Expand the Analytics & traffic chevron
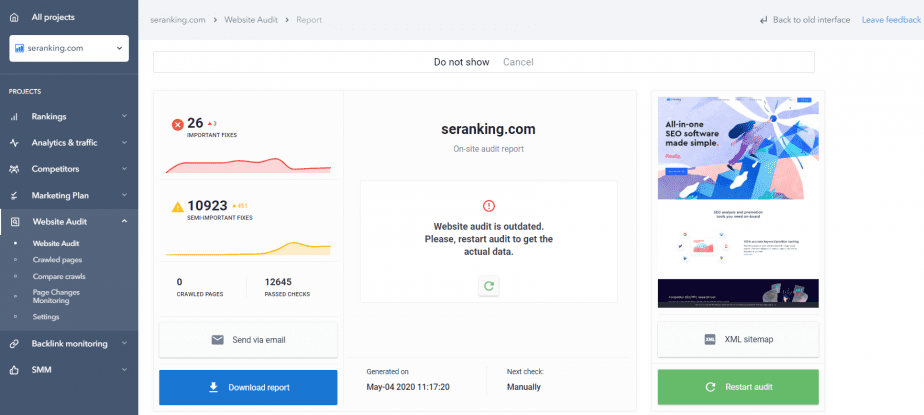The image size is (924, 415). pyautogui.click(x=124, y=143)
